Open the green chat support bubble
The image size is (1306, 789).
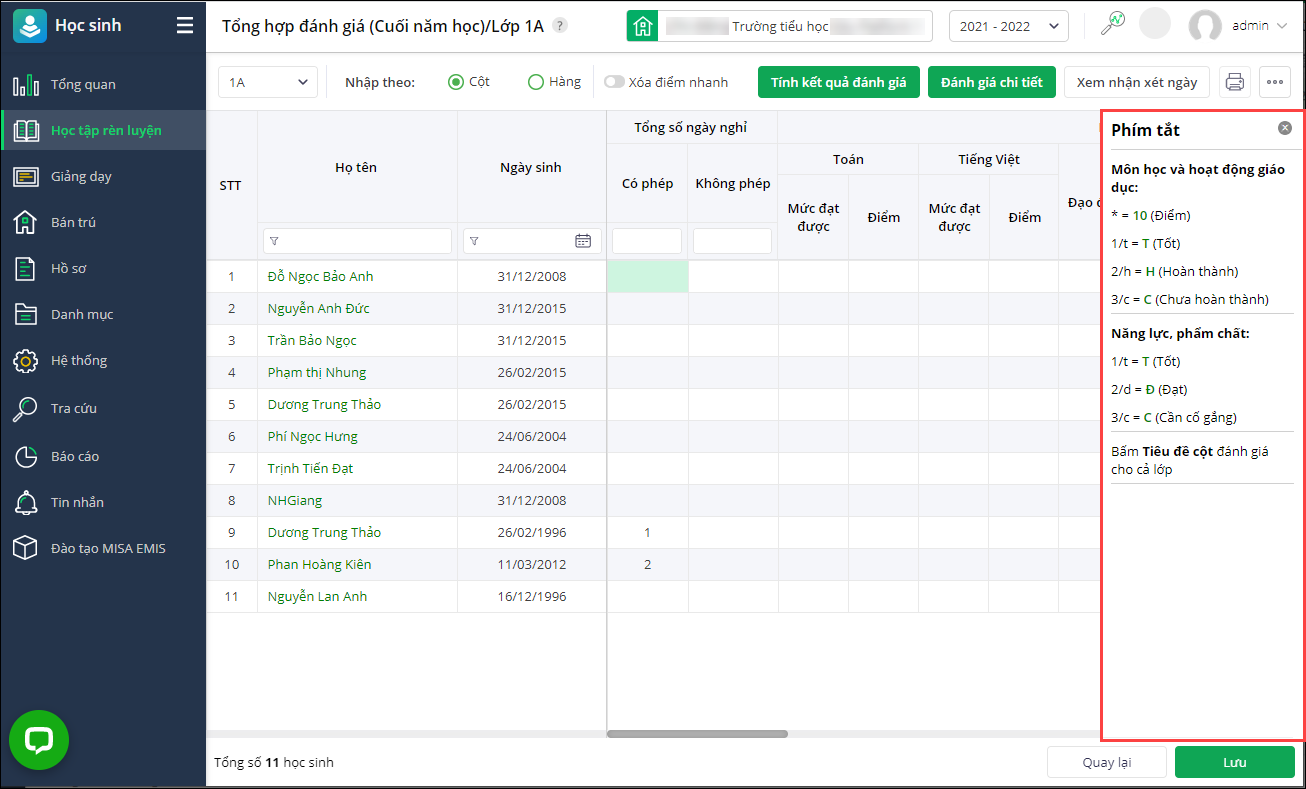click(39, 740)
